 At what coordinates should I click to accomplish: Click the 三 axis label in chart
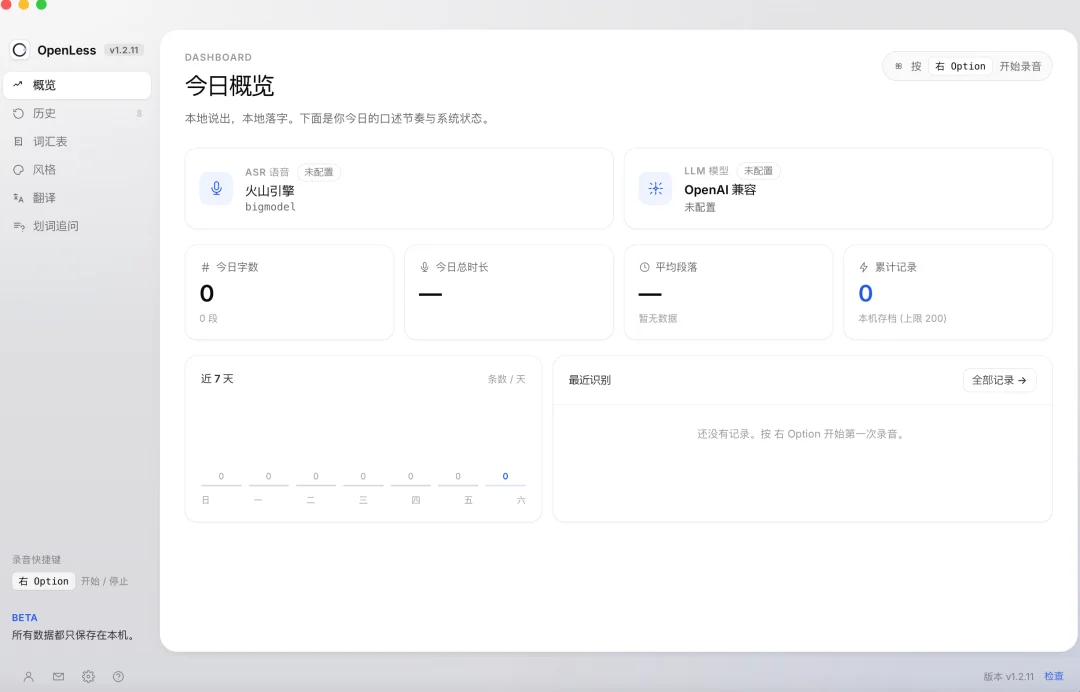[363, 500]
